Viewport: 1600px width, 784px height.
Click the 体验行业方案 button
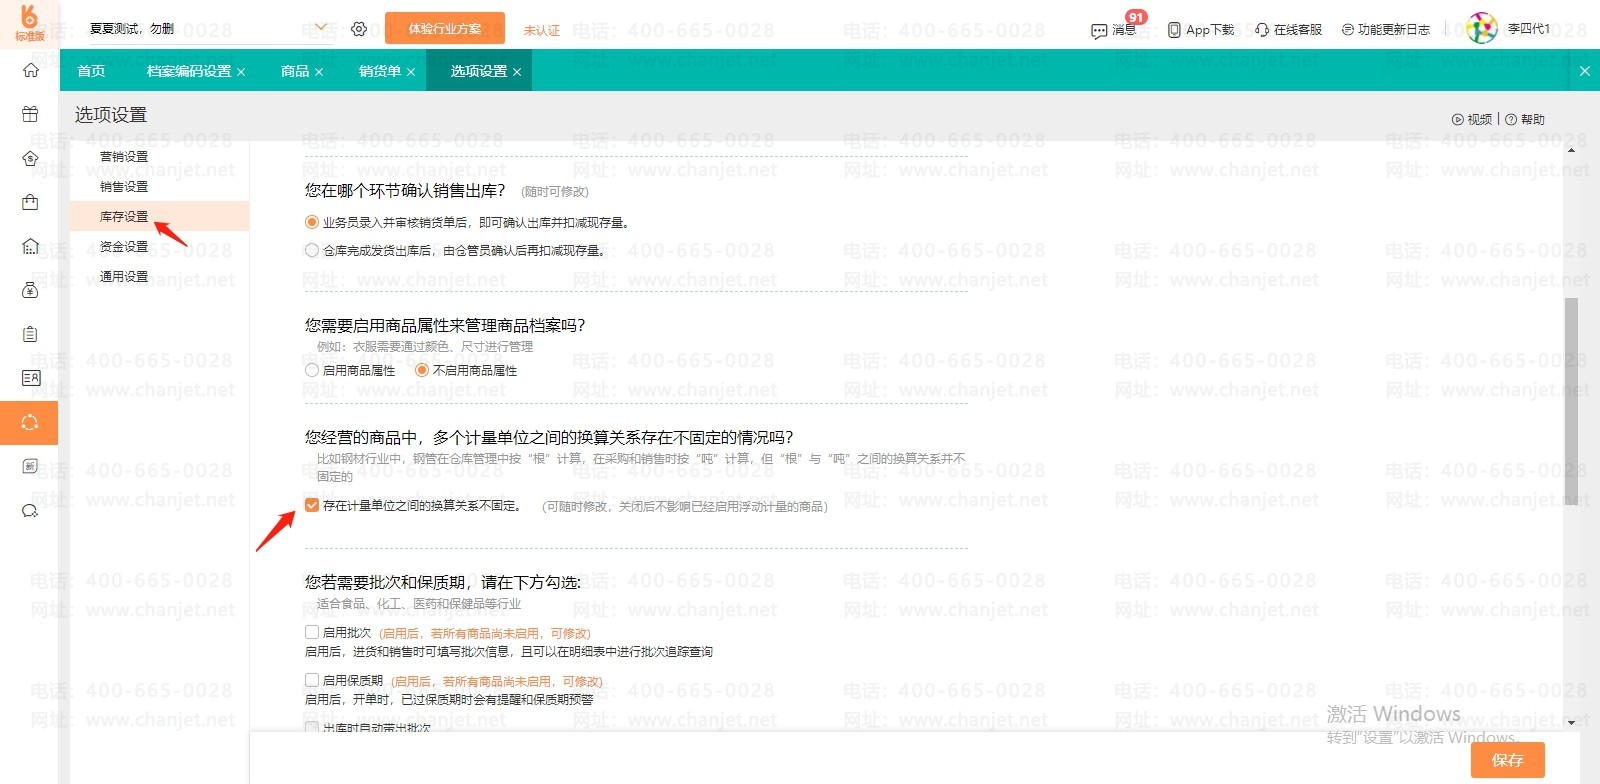[445, 29]
